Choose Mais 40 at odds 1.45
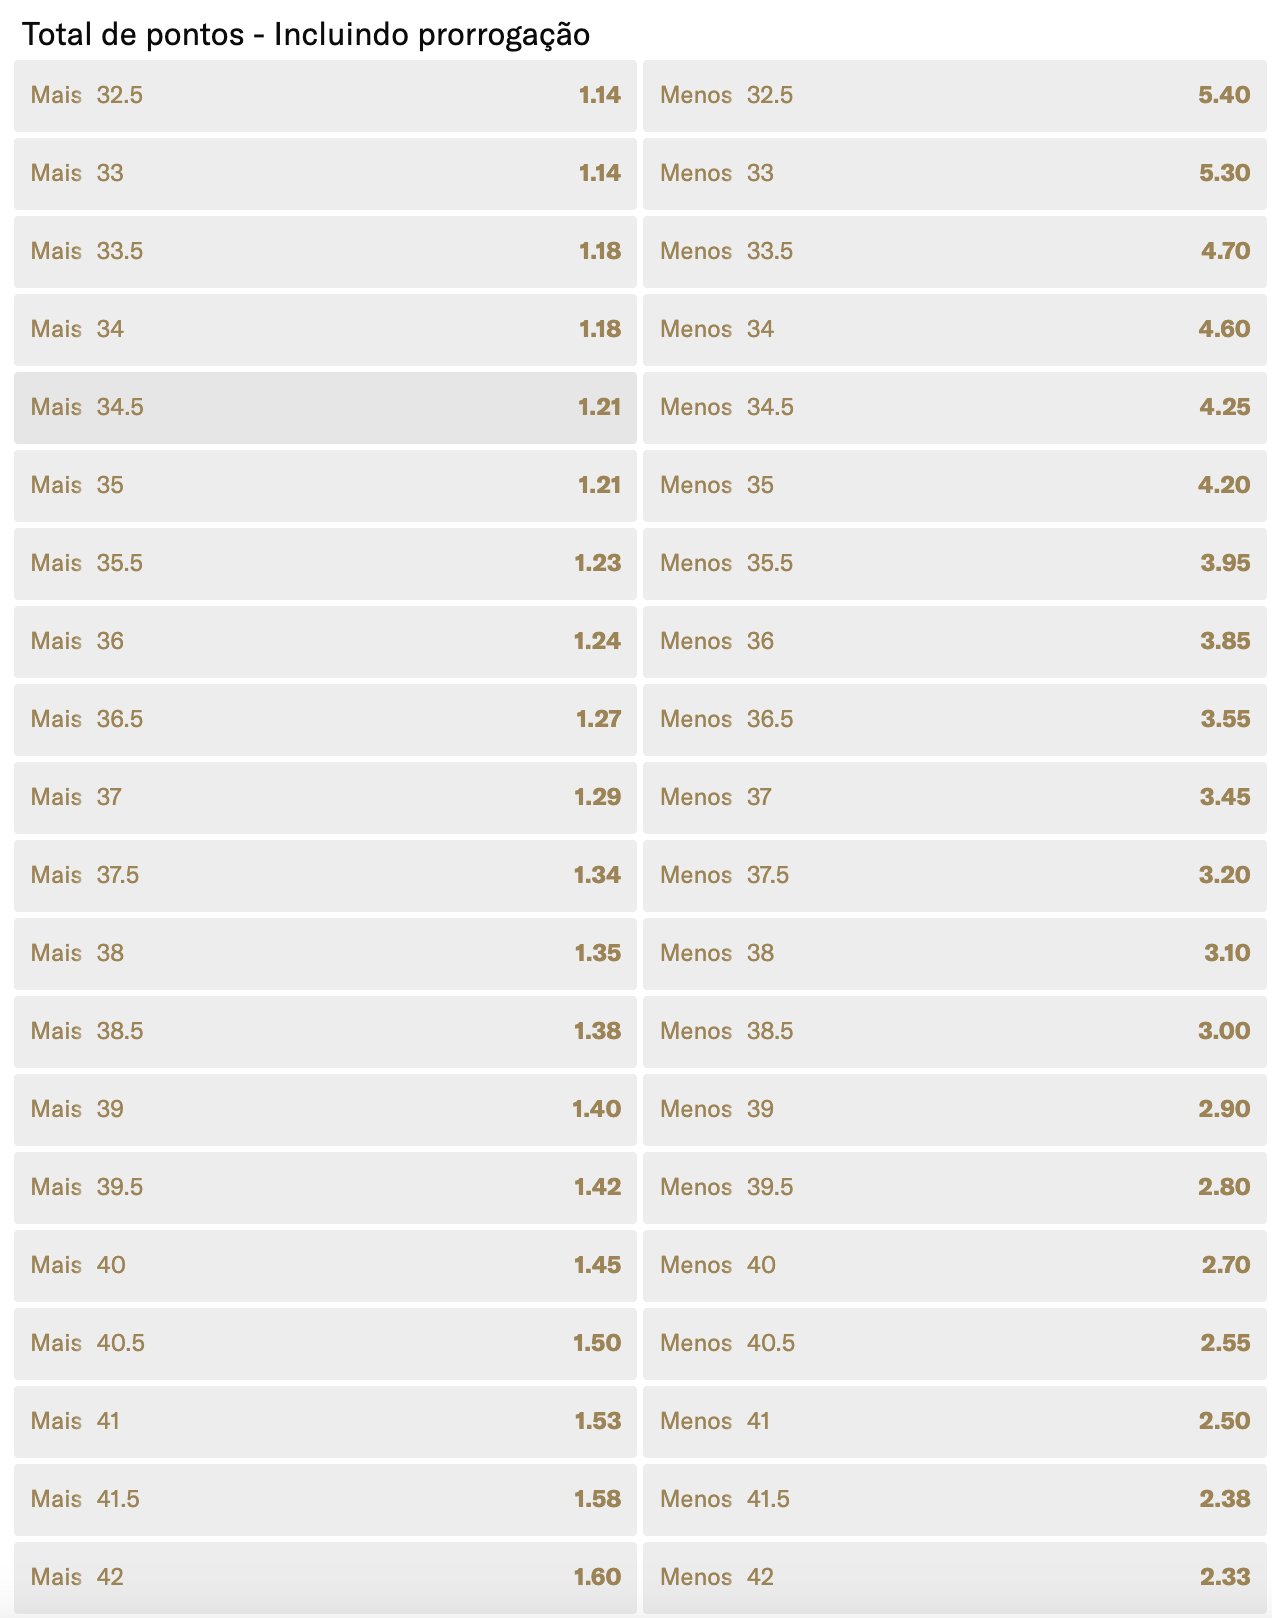The height and width of the screenshot is (1618, 1272). [x=325, y=1266]
